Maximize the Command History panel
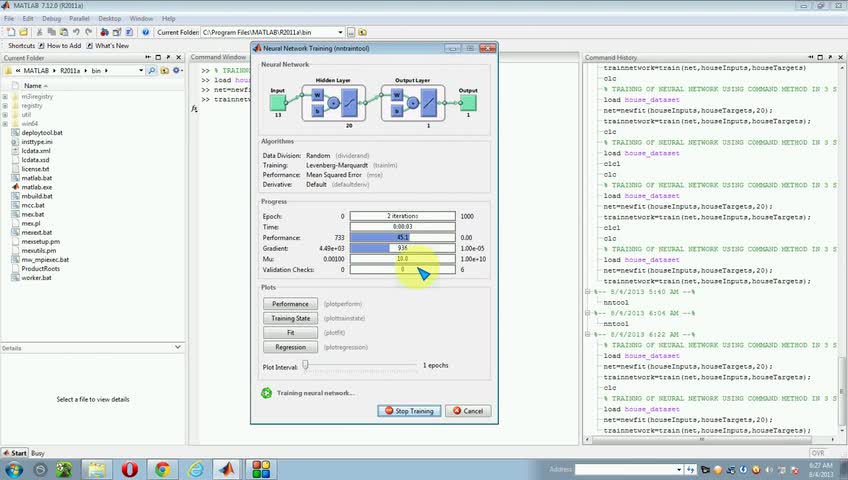 point(820,57)
